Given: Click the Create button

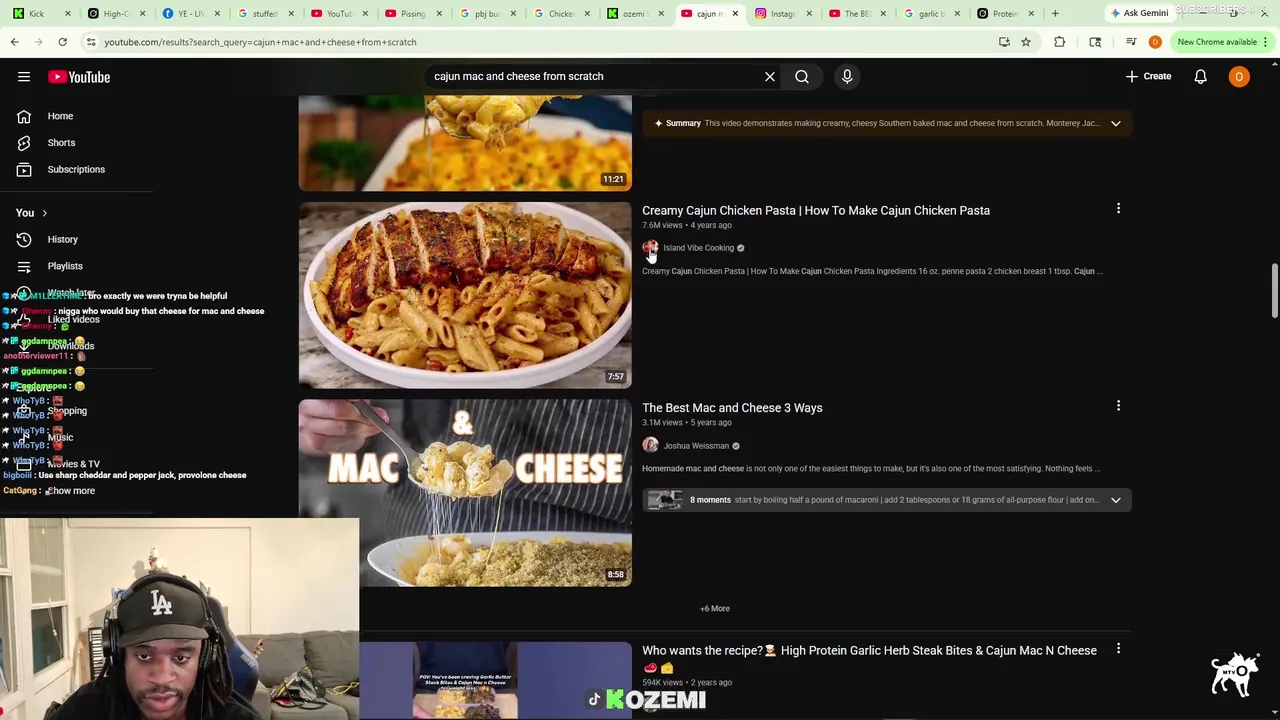Looking at the screenshot, I should coord(1149,76).
